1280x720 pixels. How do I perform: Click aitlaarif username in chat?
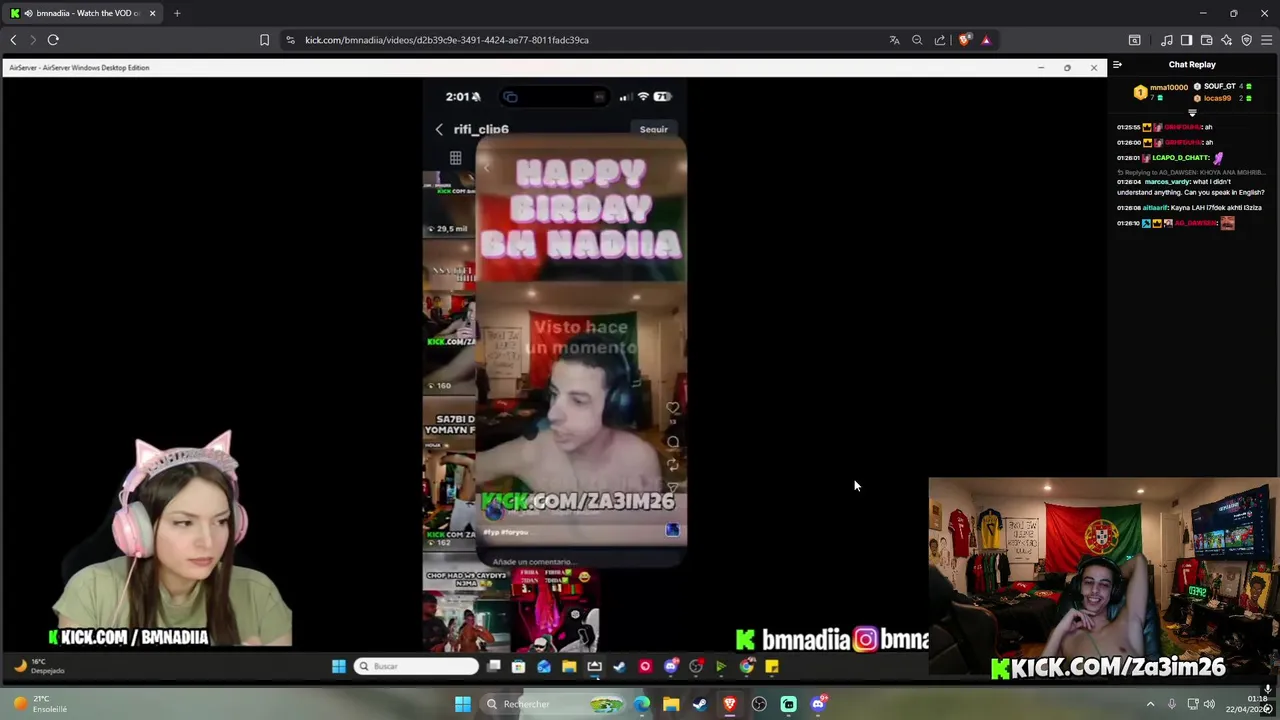pos(1156,207)
